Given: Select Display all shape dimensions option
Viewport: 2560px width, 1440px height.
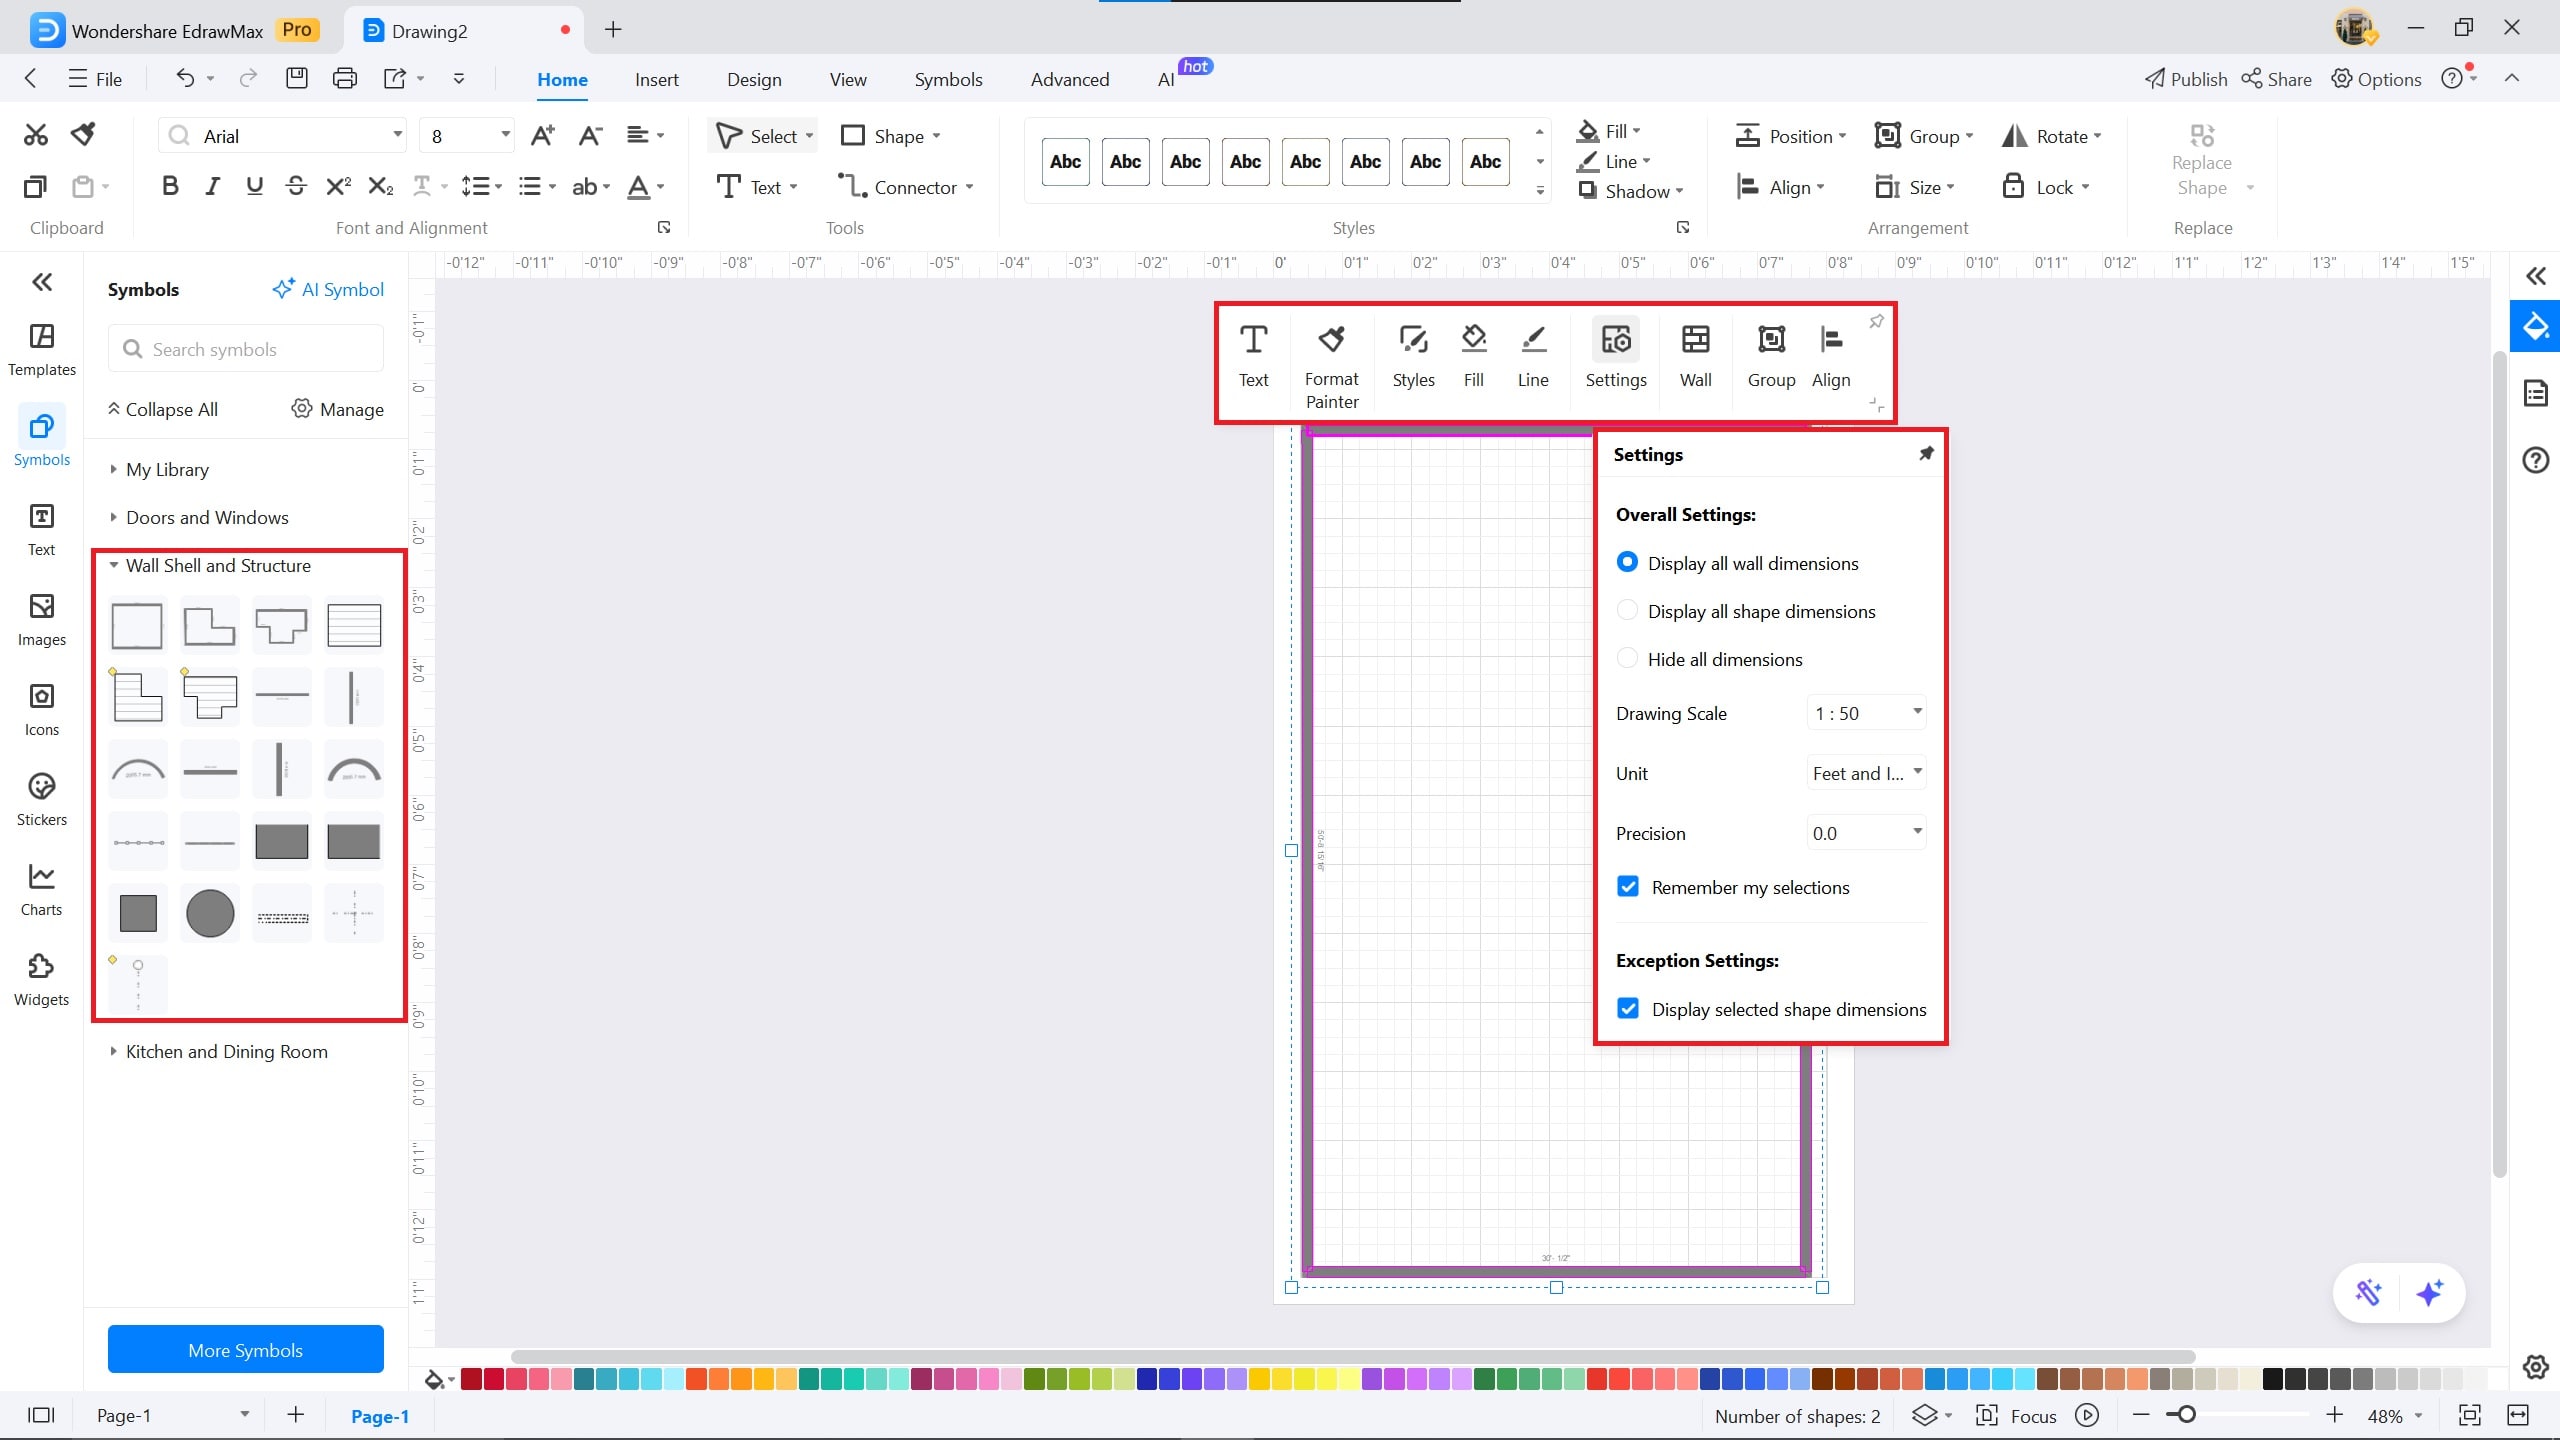Looking at the screenshot, I should (x=1627, y=611).
